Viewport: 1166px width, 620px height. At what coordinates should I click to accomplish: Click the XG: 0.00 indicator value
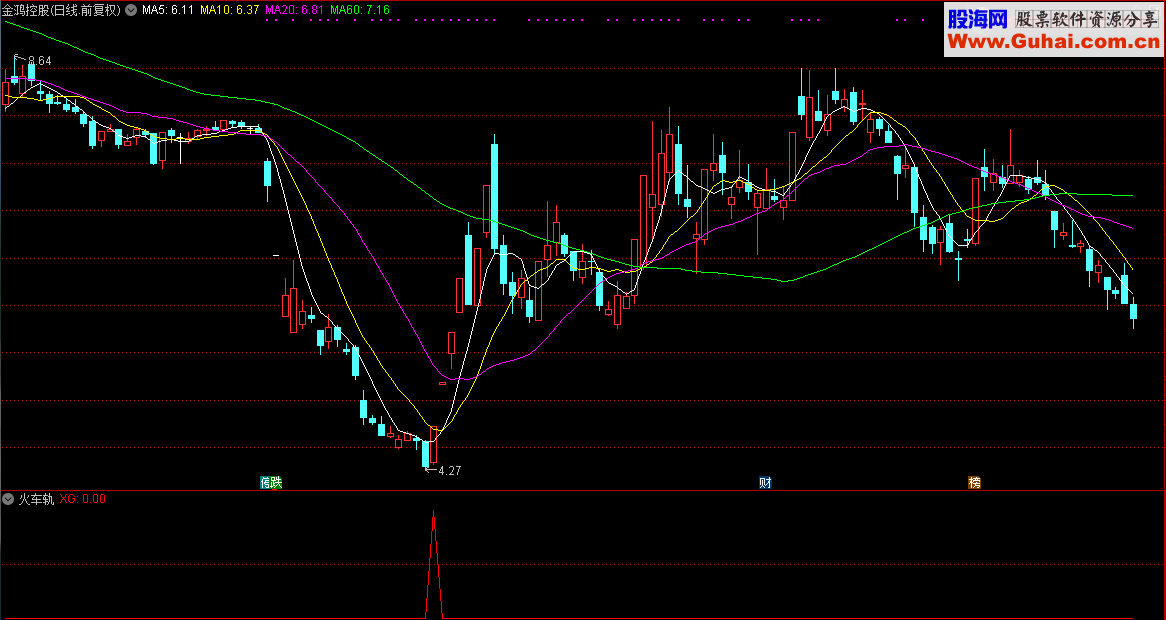[x=83, y=499]
